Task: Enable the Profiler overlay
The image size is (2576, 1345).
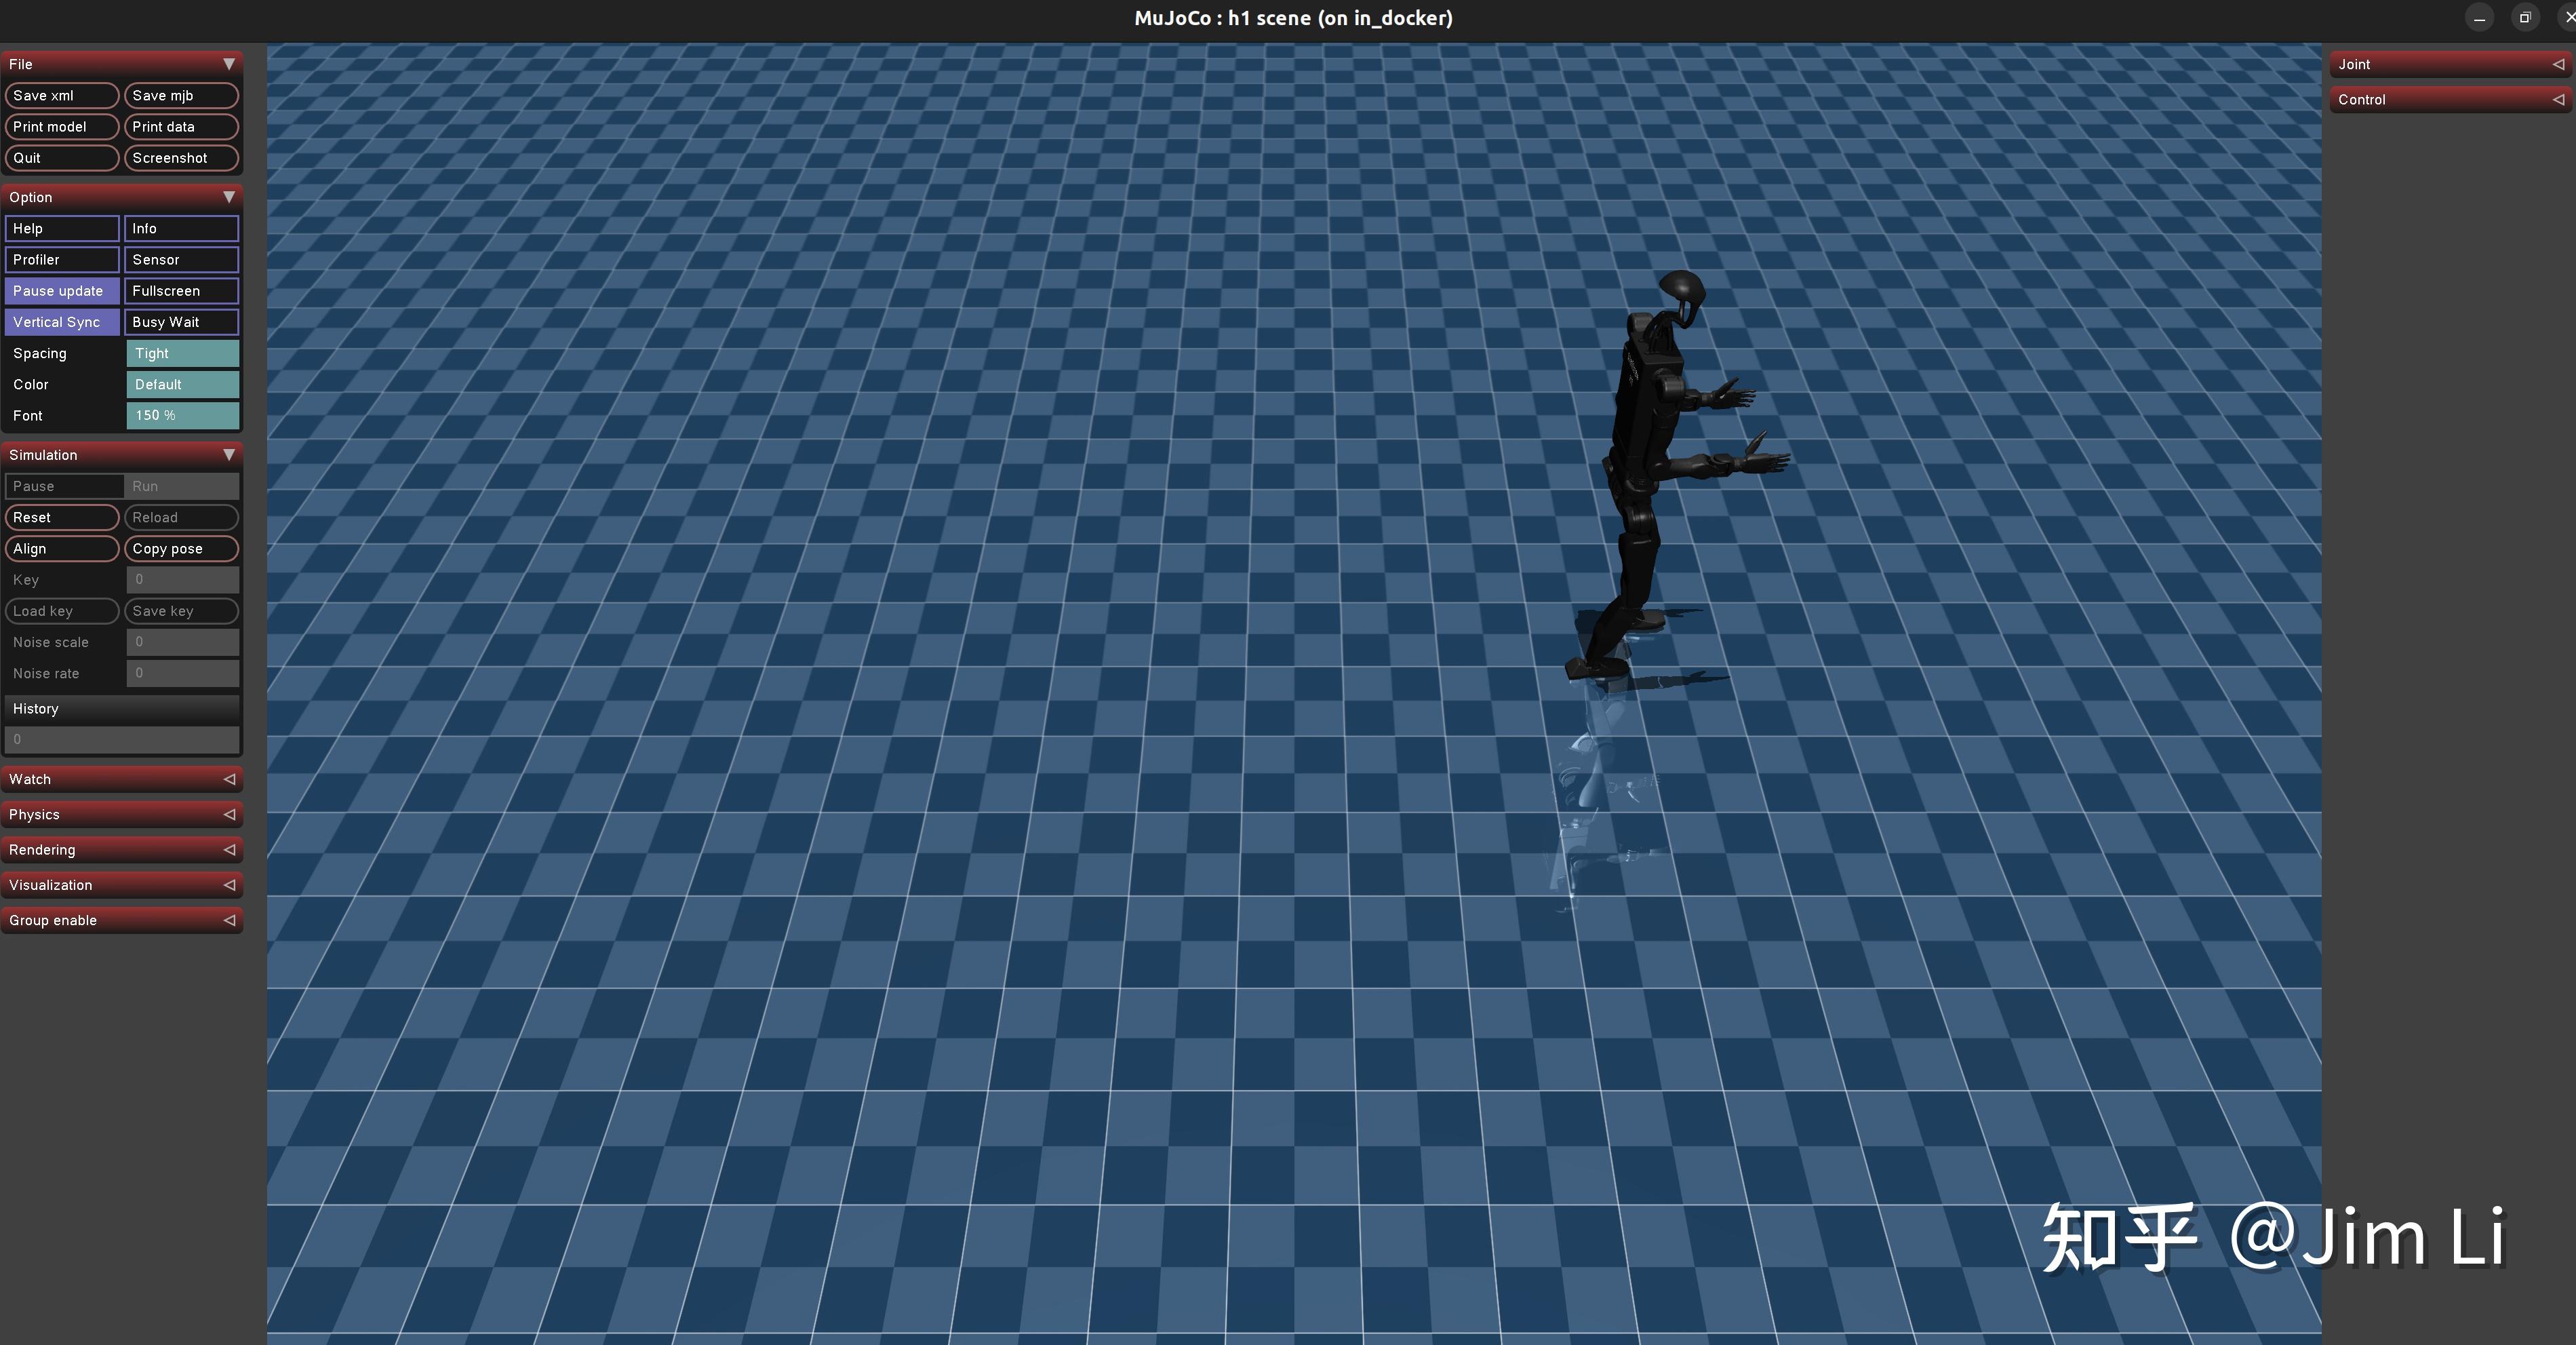Action: (x=62, y=260)
